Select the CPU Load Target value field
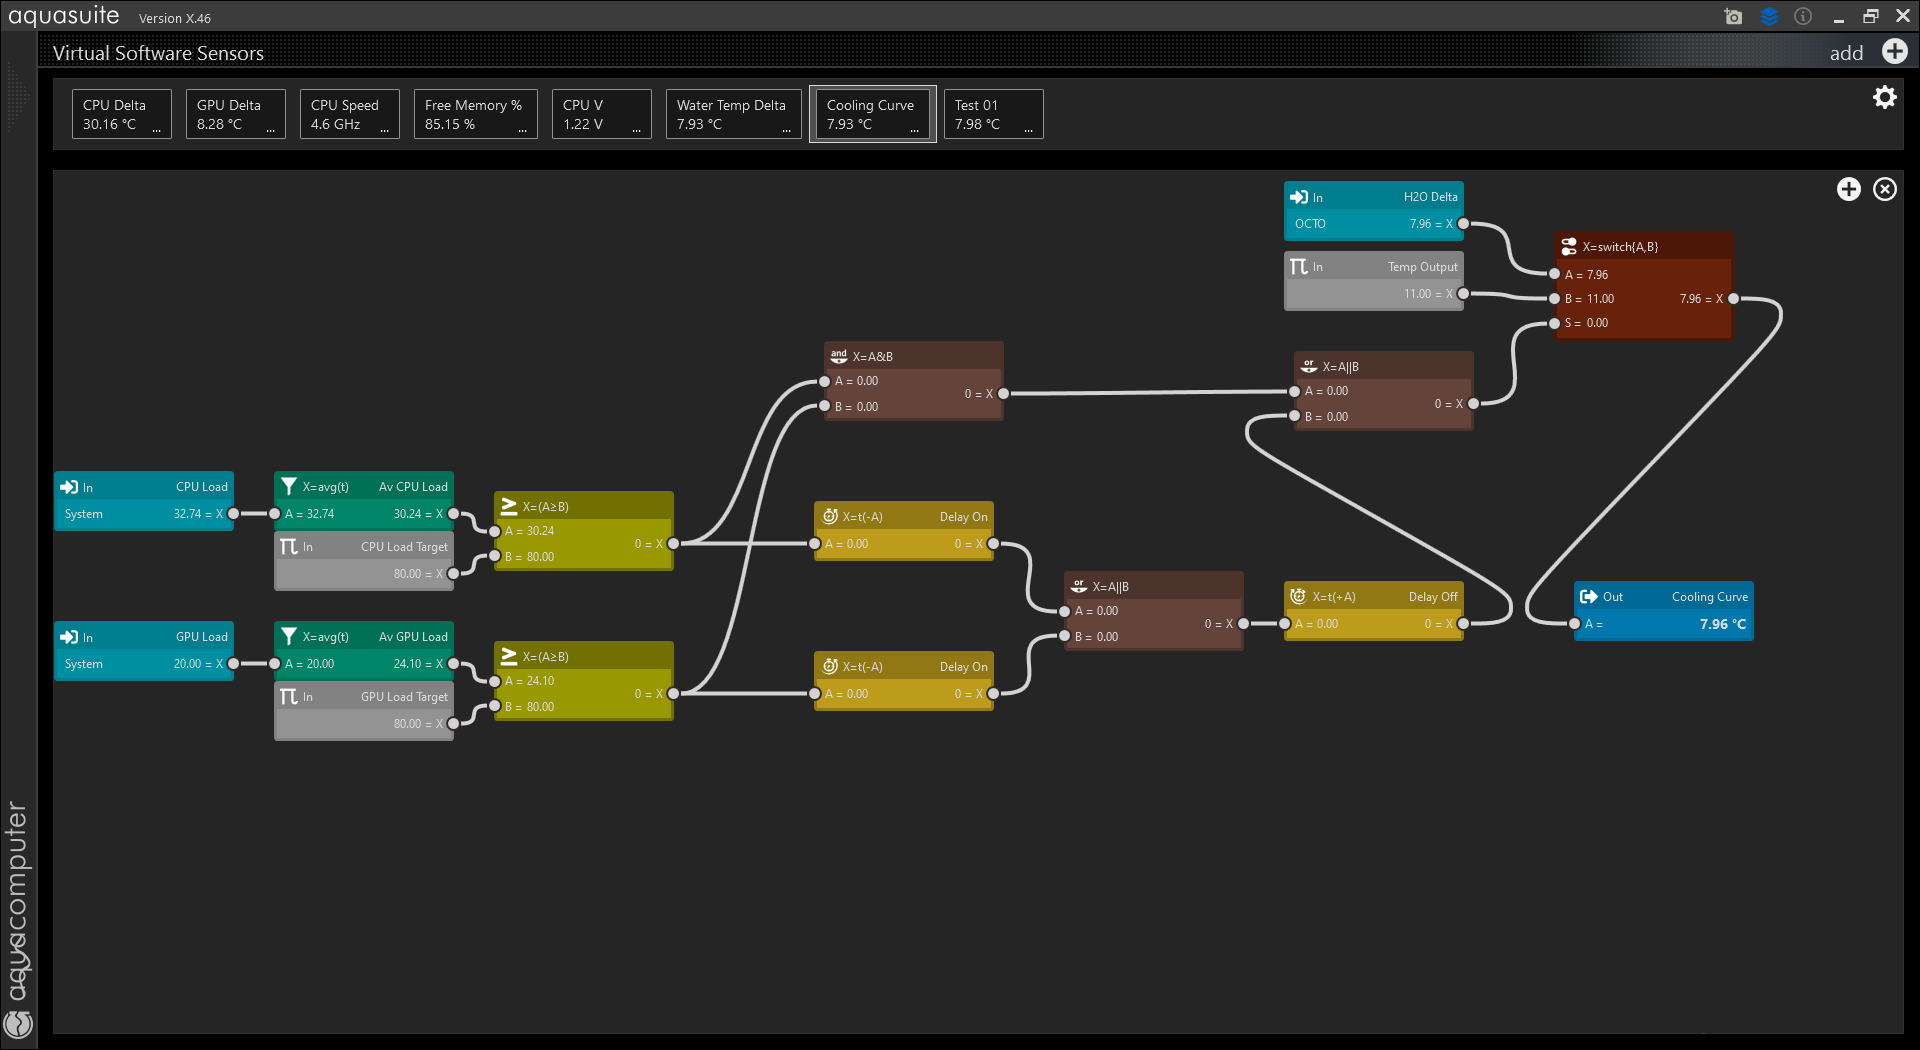 click(406, 574)
